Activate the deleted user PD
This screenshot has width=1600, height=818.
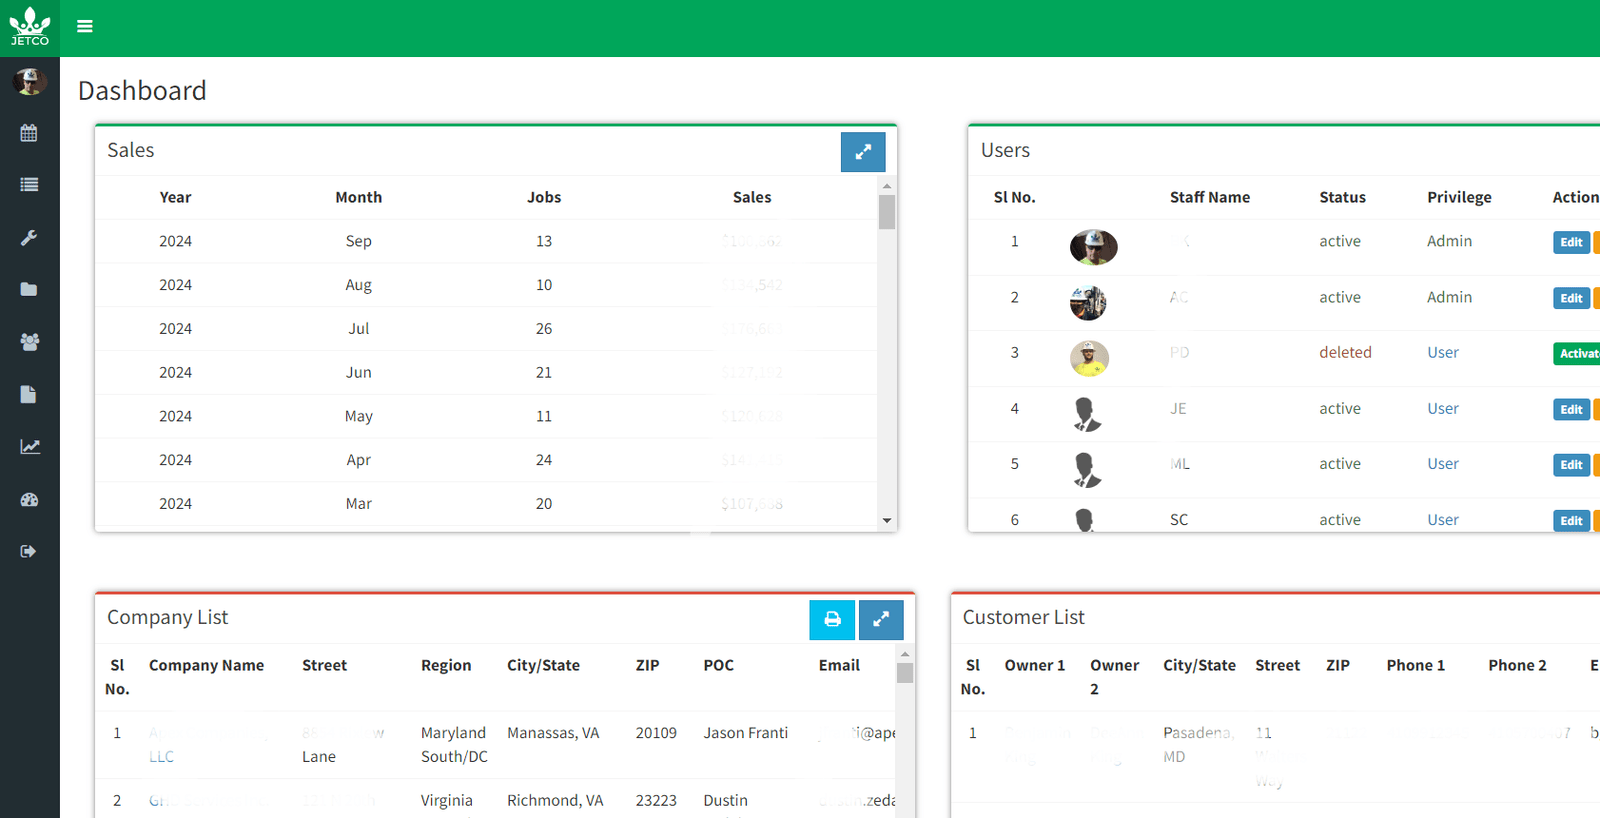pyautogui.click(x=1578, y=353)
